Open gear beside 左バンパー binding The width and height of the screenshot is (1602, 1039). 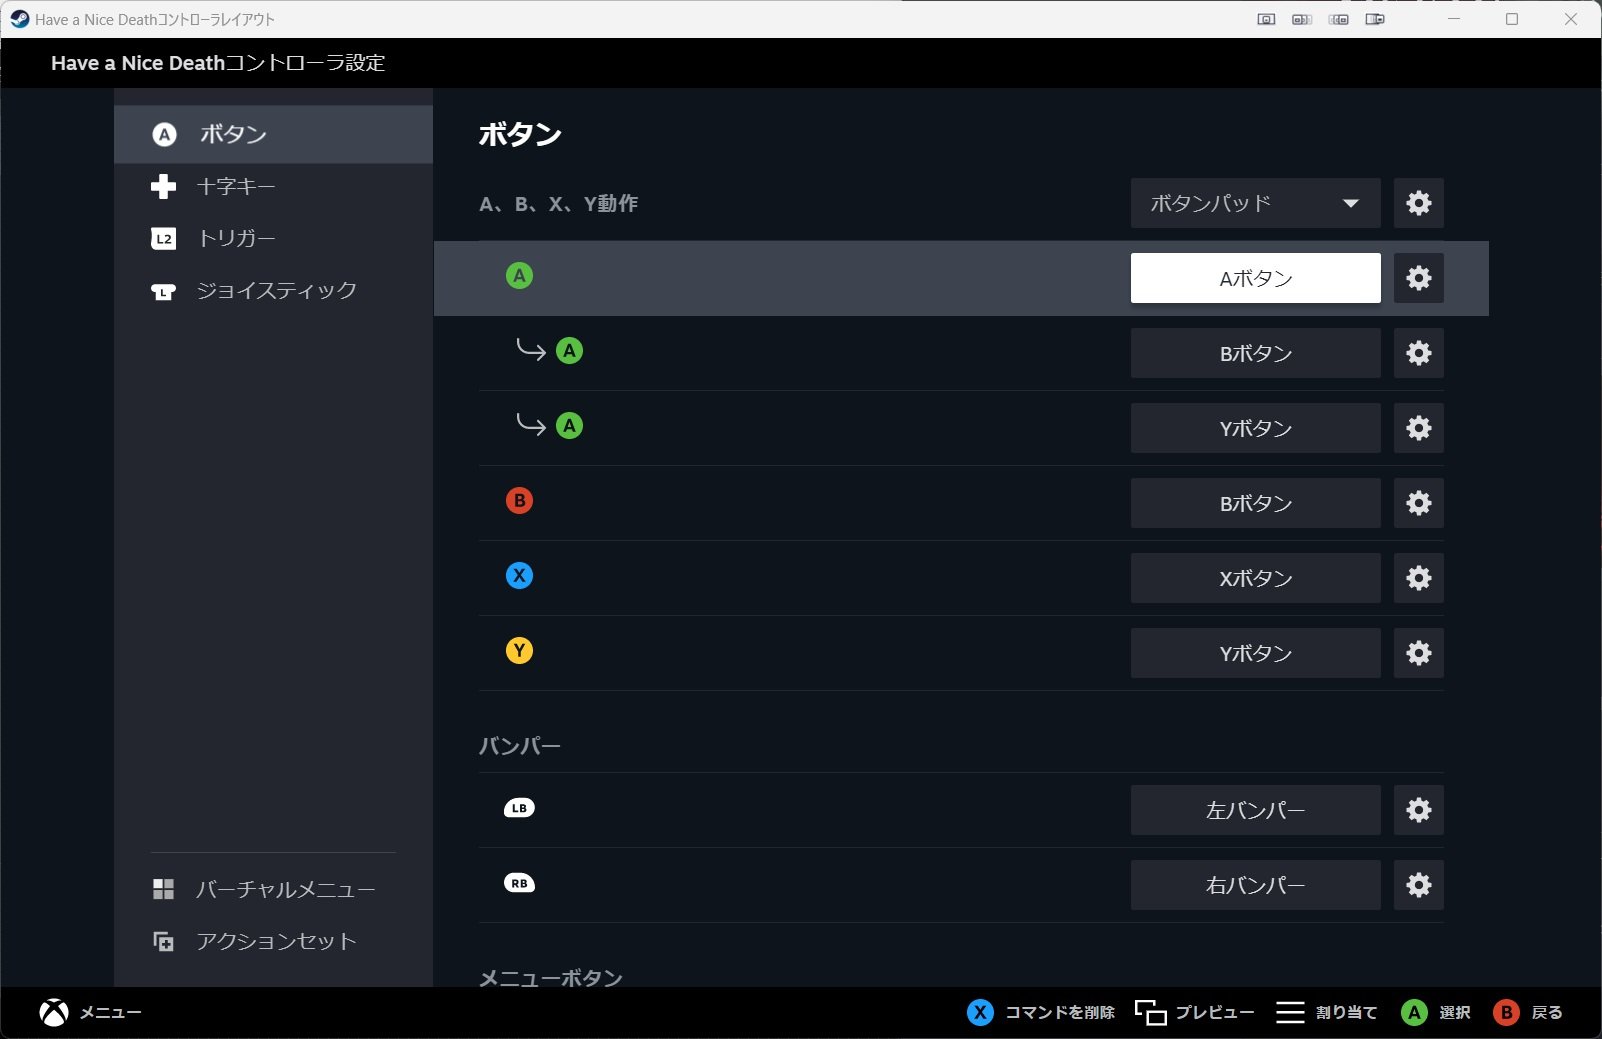[1418, 810]
